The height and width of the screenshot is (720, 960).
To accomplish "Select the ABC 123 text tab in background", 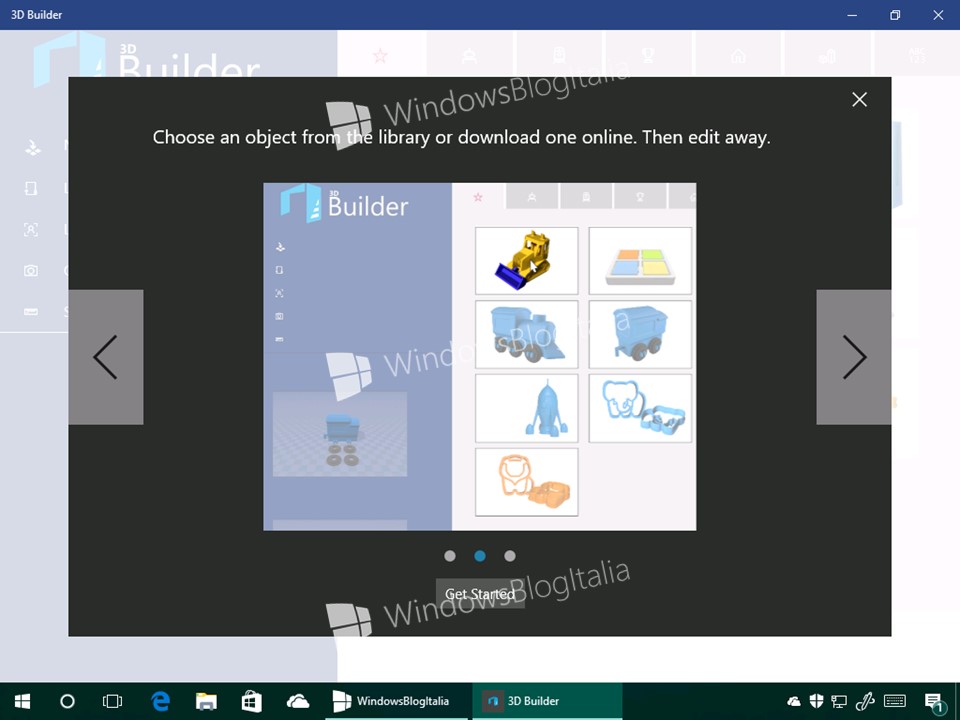I will point(917,56).
